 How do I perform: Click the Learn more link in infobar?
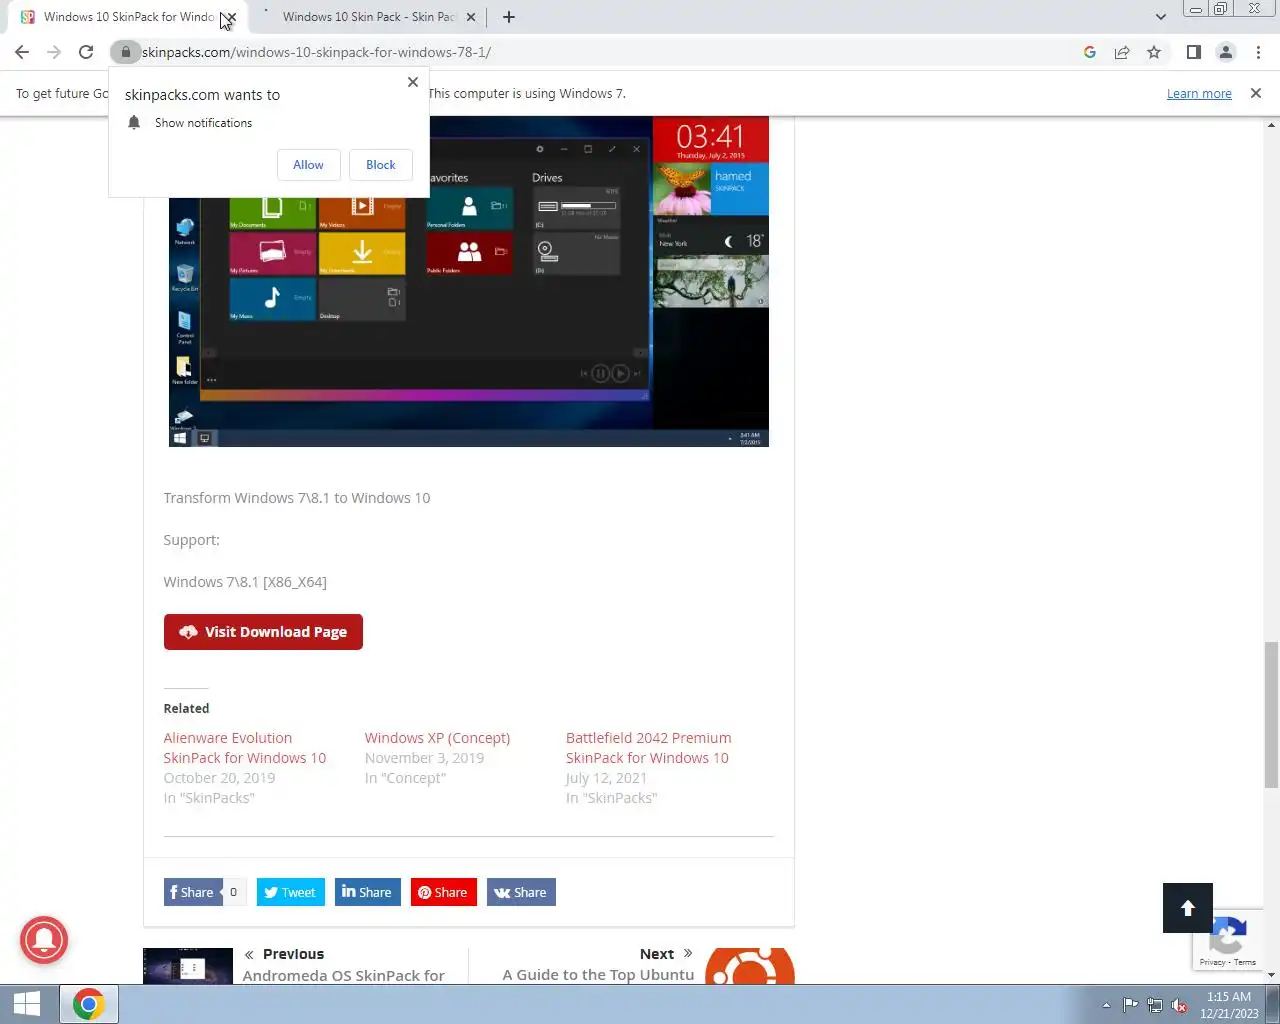(1199, 94)
